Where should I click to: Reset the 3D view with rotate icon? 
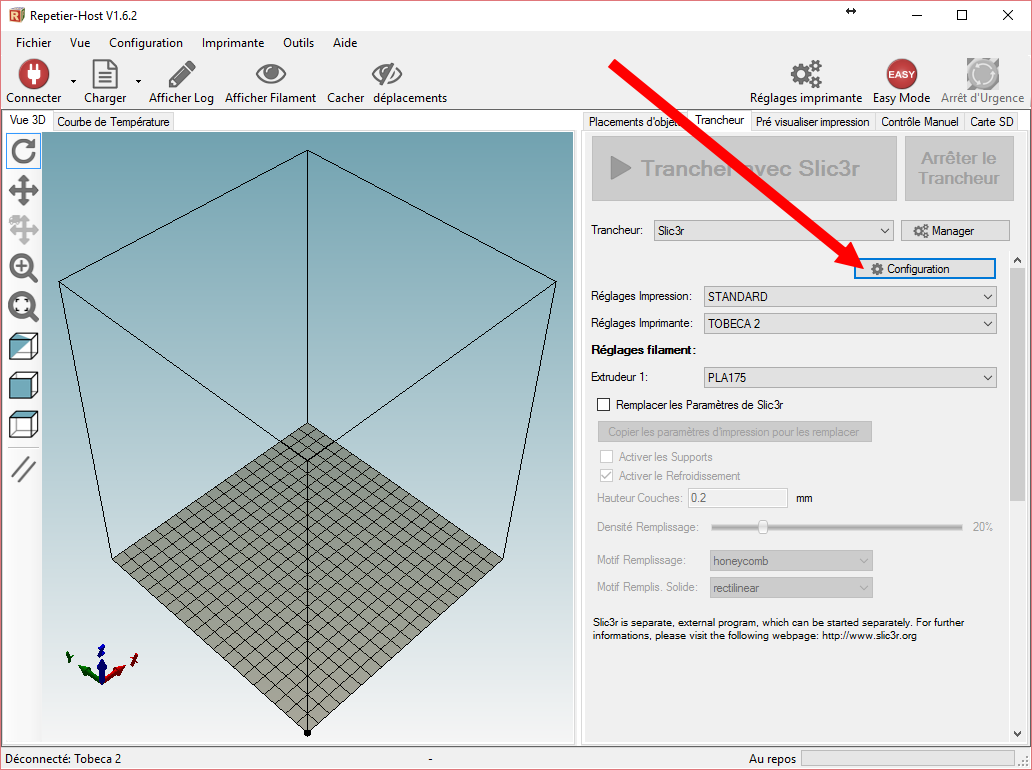[24, 151]
